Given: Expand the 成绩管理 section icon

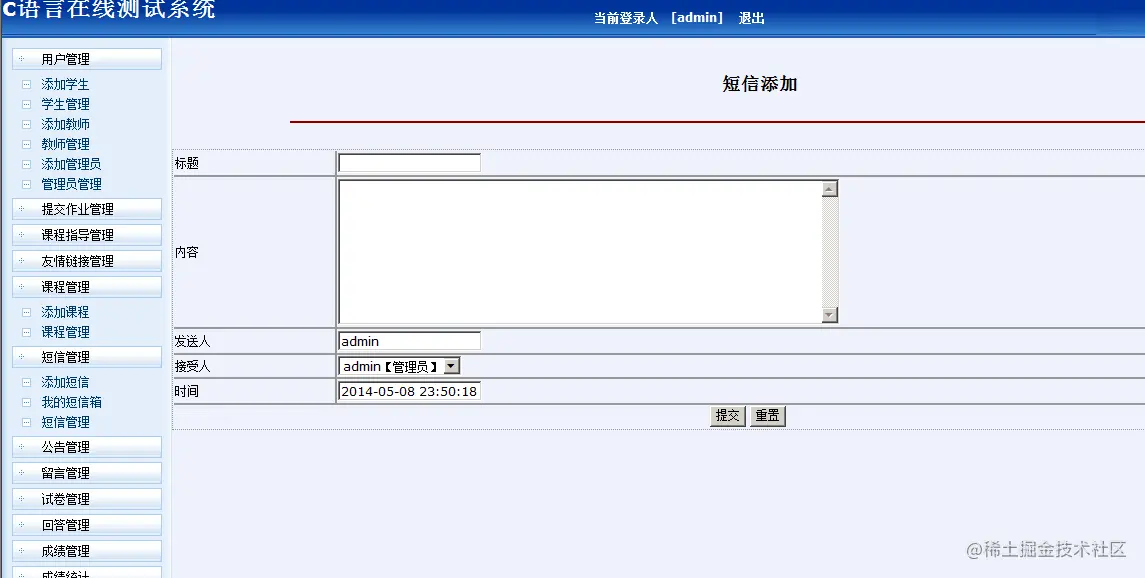Looking at the screenshot, I should click(x=20, y=551).
